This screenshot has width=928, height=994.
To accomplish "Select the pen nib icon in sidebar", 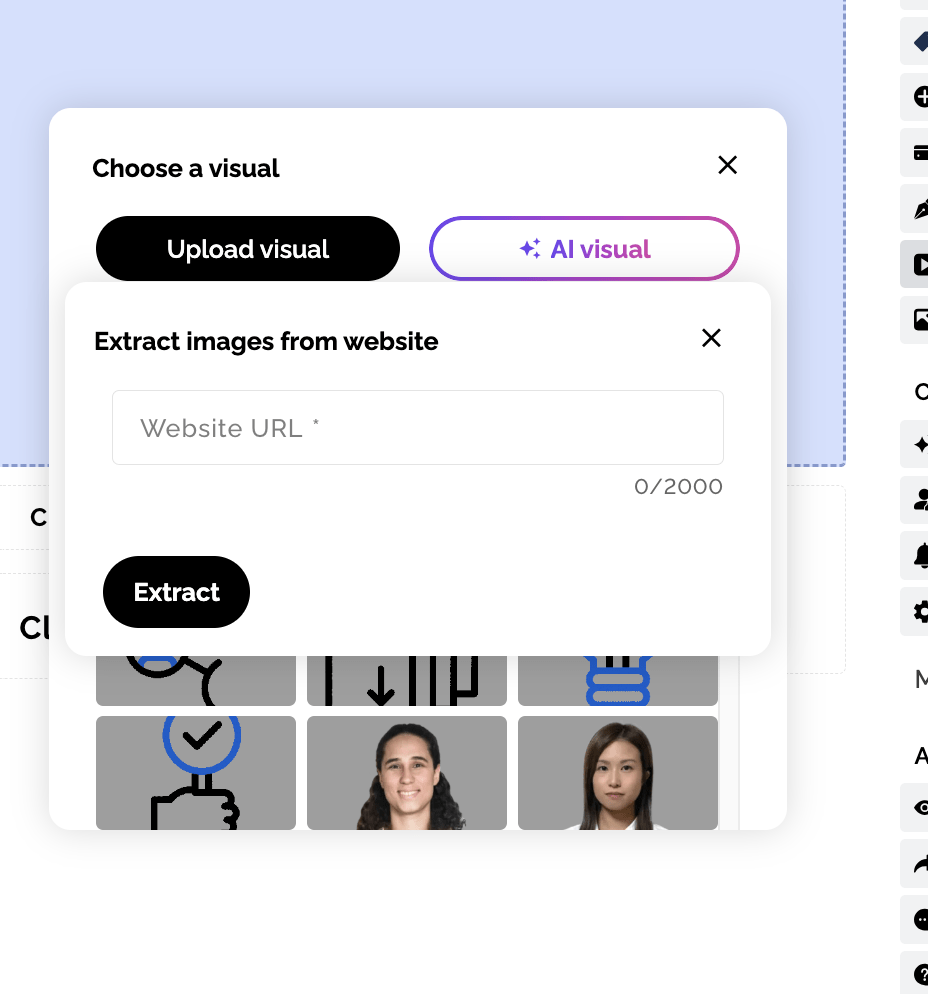I will coord(918,209).
